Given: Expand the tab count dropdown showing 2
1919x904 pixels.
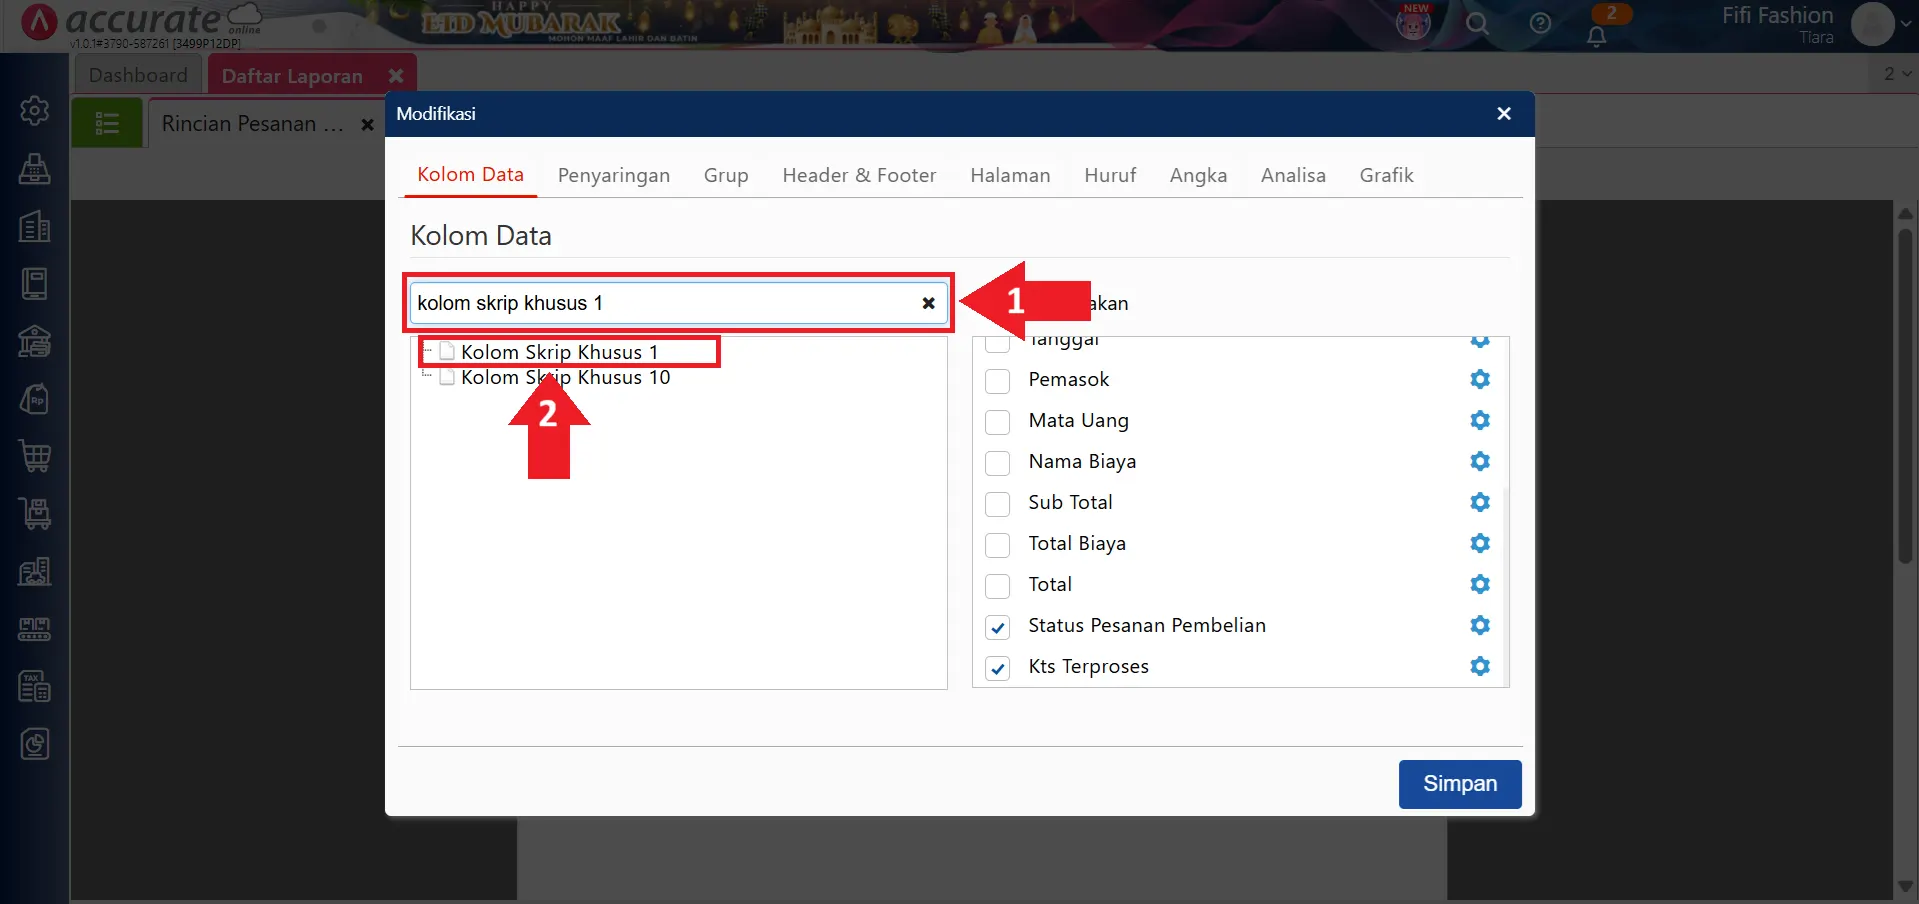Looking at the screenshot, I should click(x=1896, y=74).
